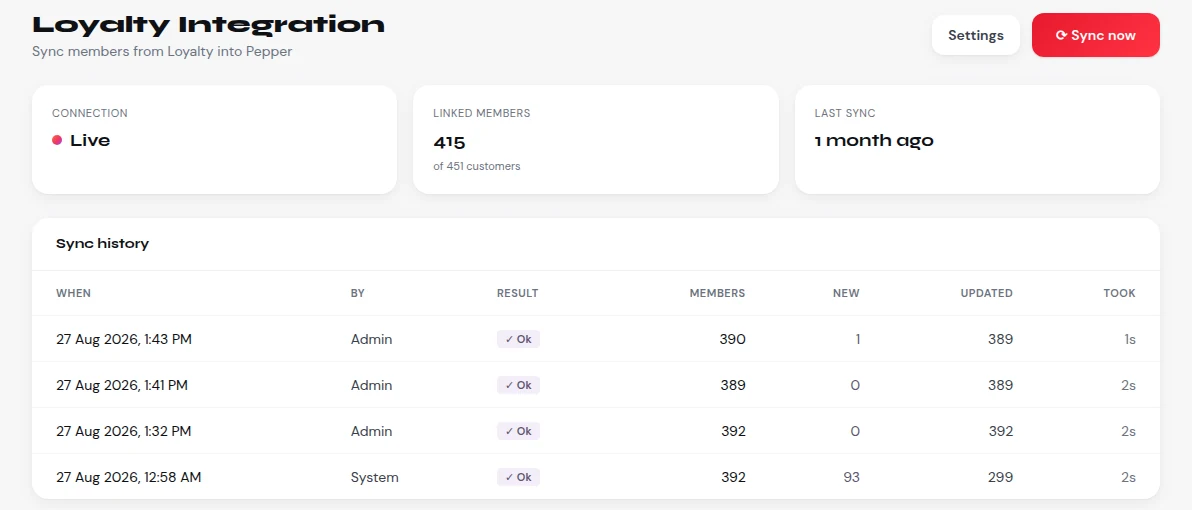Click updated value 299
The image size is (1192, 510).
1000,477
